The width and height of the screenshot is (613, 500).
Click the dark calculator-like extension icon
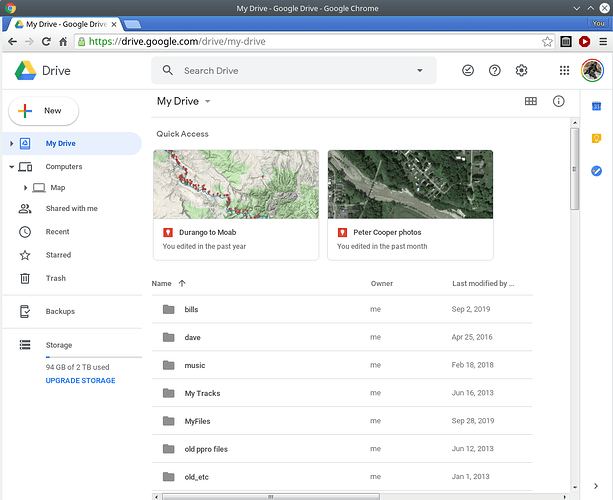(566, 41)
